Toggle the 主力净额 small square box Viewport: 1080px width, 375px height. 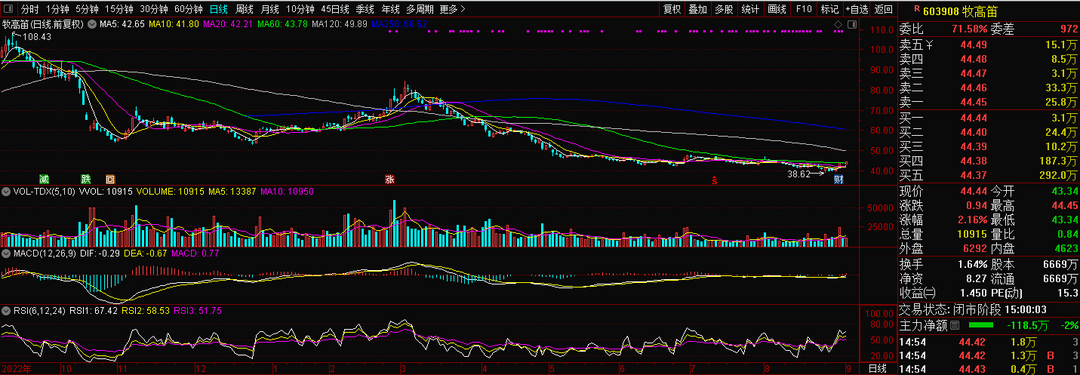click(x=955, y=325)
